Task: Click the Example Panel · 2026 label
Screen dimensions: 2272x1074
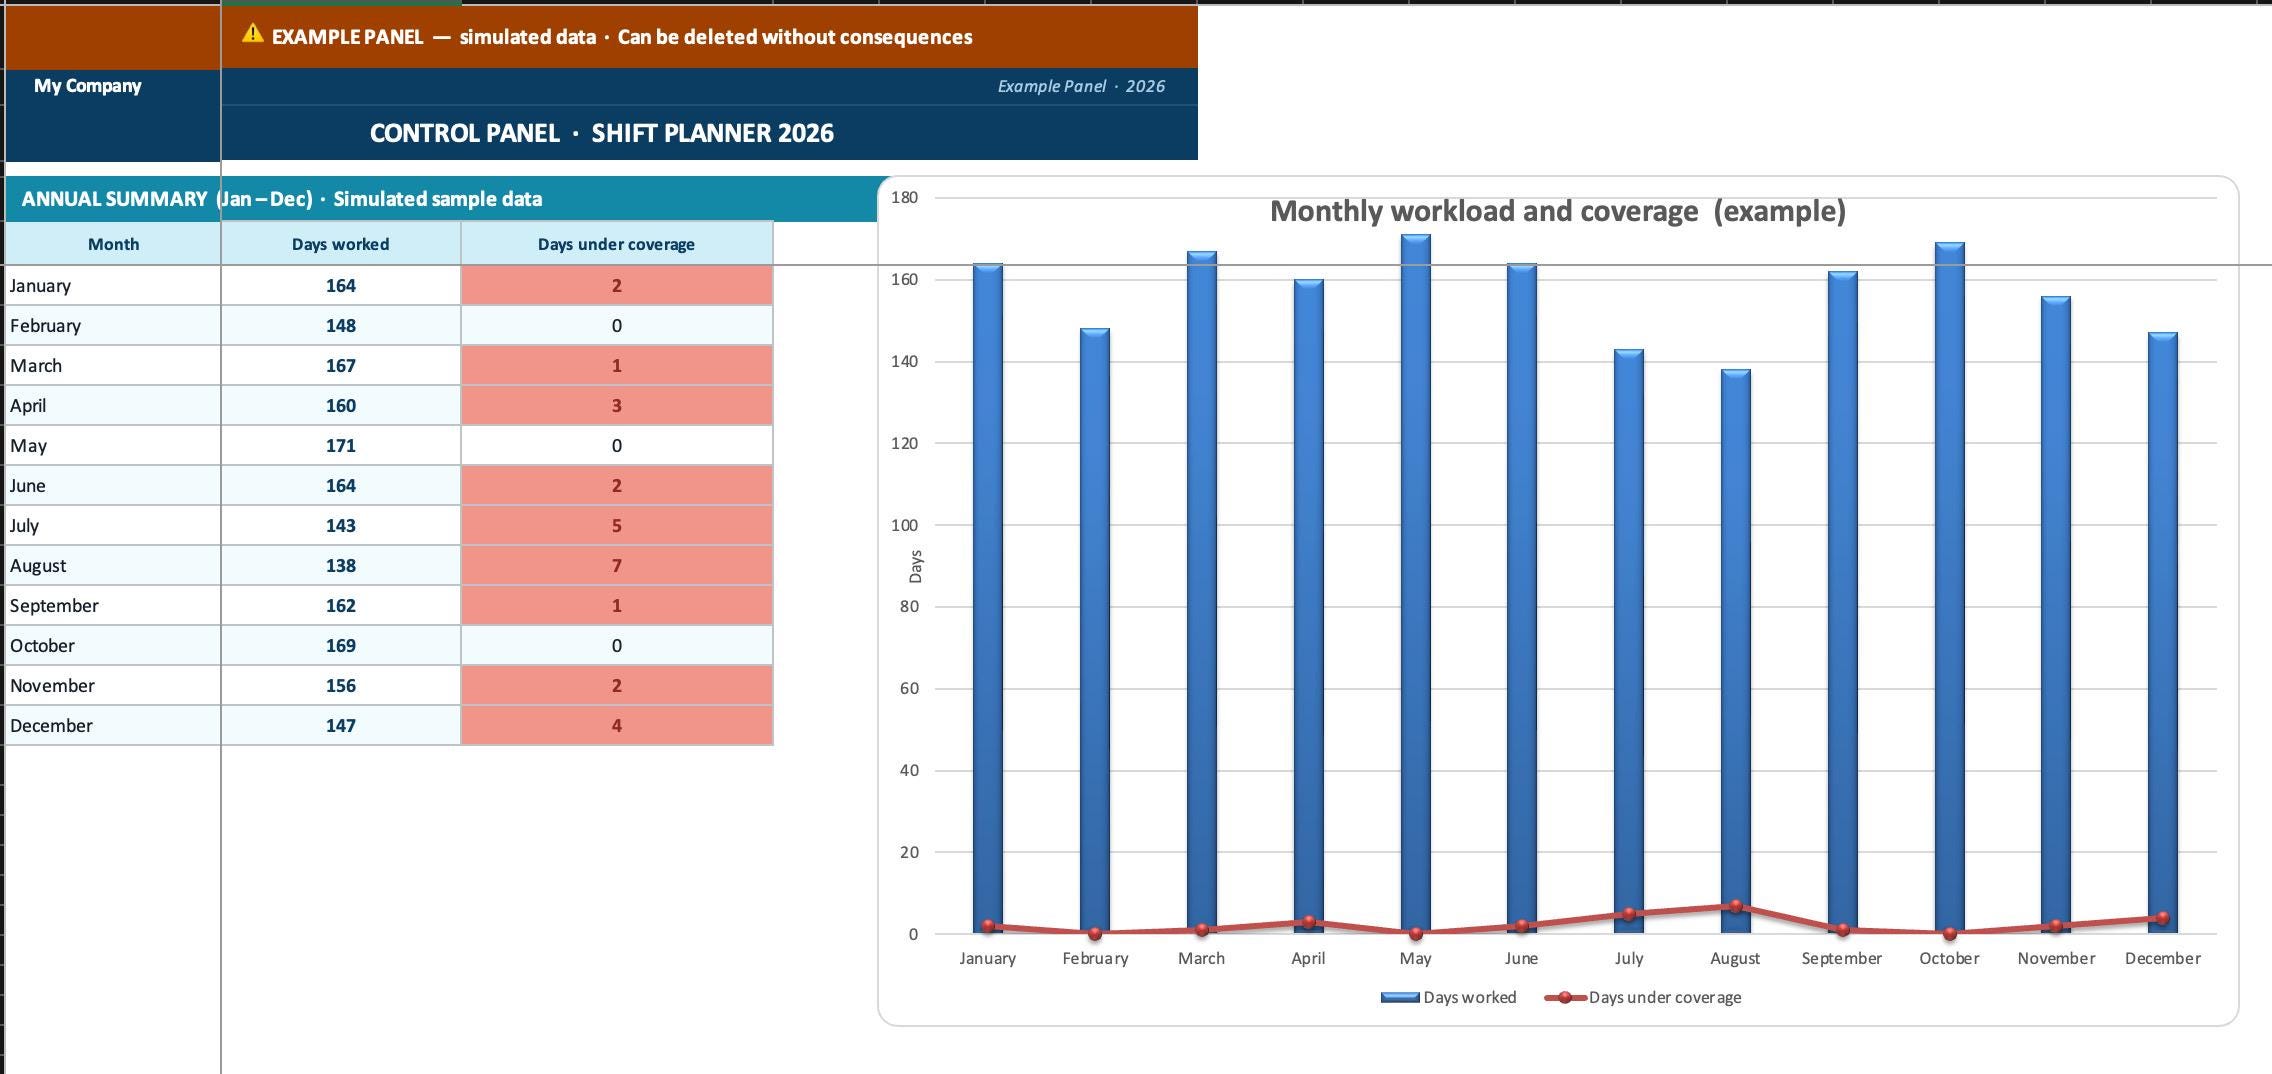Action: tap(1081, 86)
